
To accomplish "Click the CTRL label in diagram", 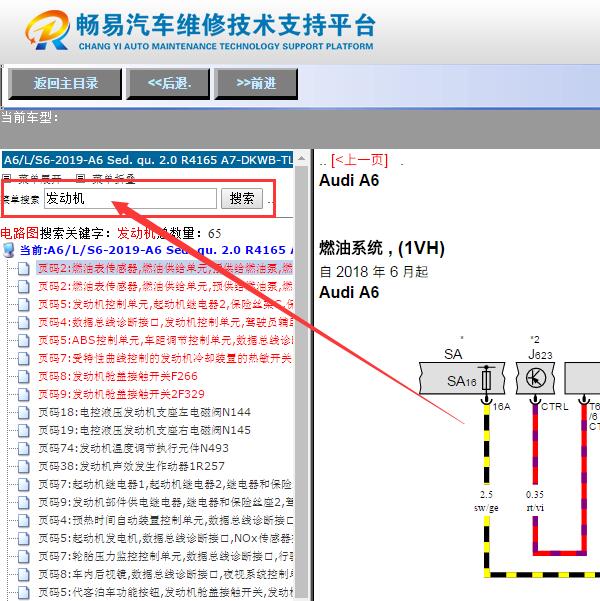I will click(x=554, y=407).
